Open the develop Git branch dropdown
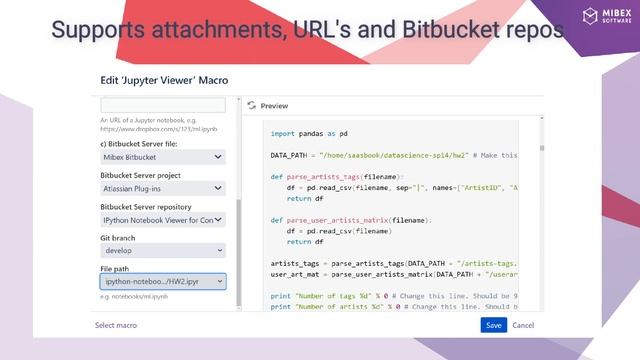Image resolution: width=640 pixels, height=360 pixels. pyautogui.click(x=163, y=251)
